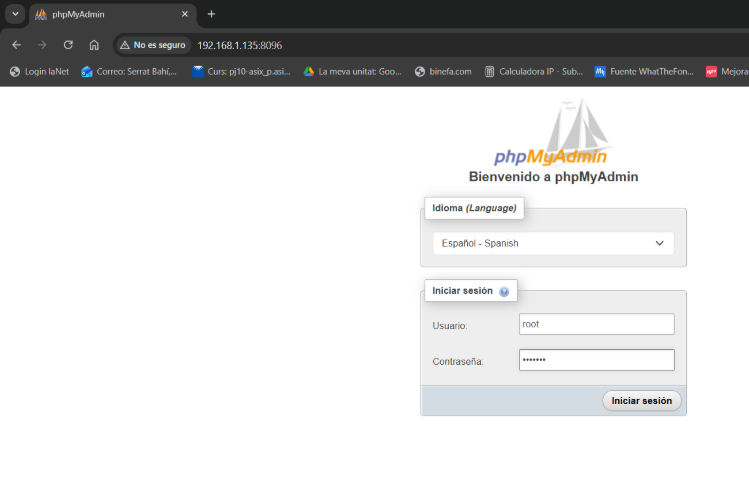Click into the Contraseña password field
749x494 pixels.
point(596,360)
